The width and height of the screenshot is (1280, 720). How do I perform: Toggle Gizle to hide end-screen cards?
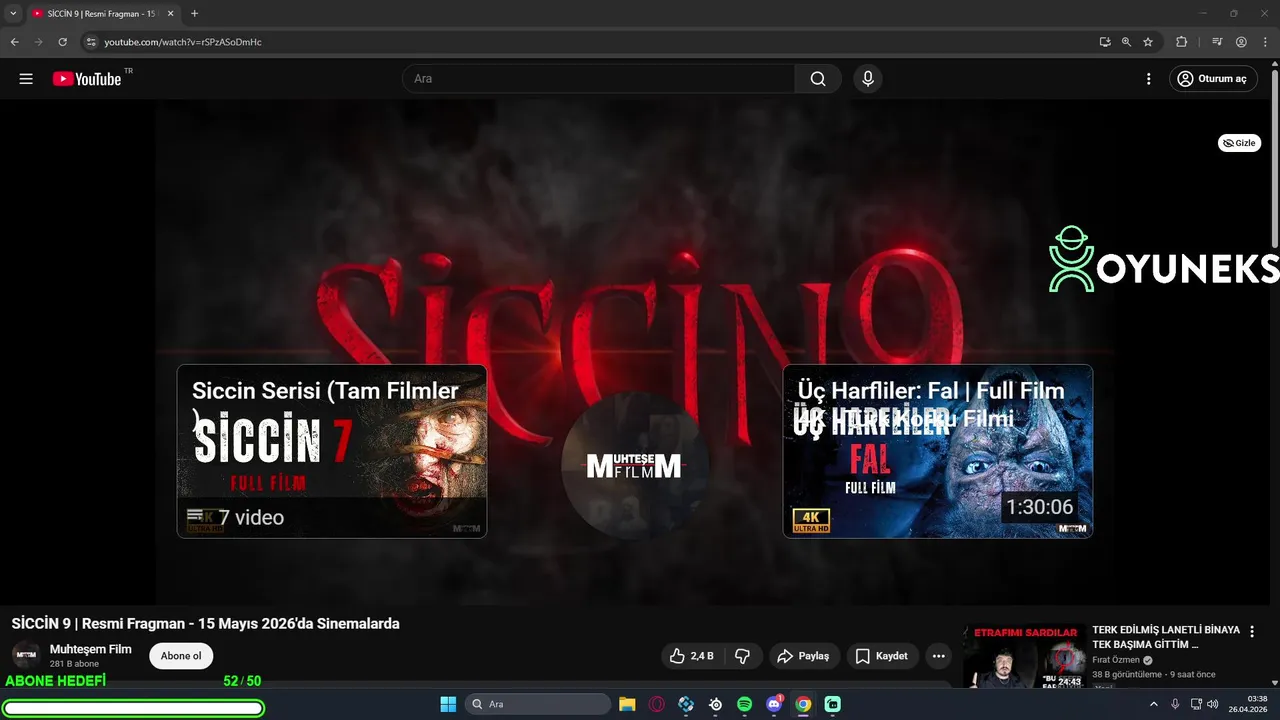[1239, 143]
